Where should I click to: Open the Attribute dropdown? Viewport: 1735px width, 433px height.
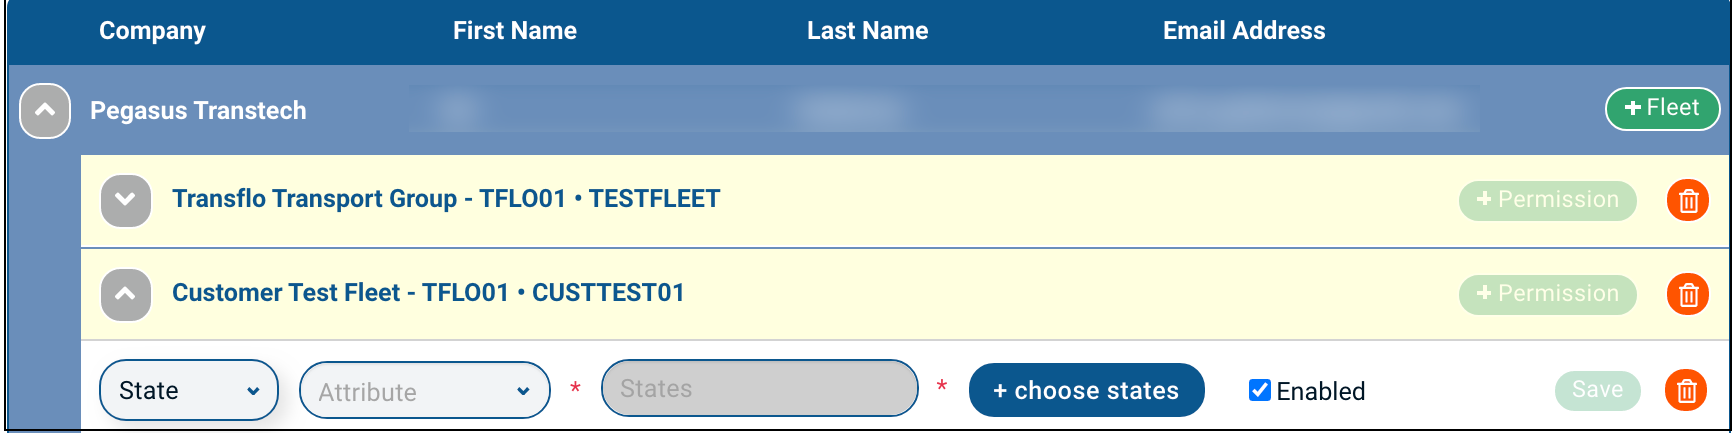coord(424,391)
